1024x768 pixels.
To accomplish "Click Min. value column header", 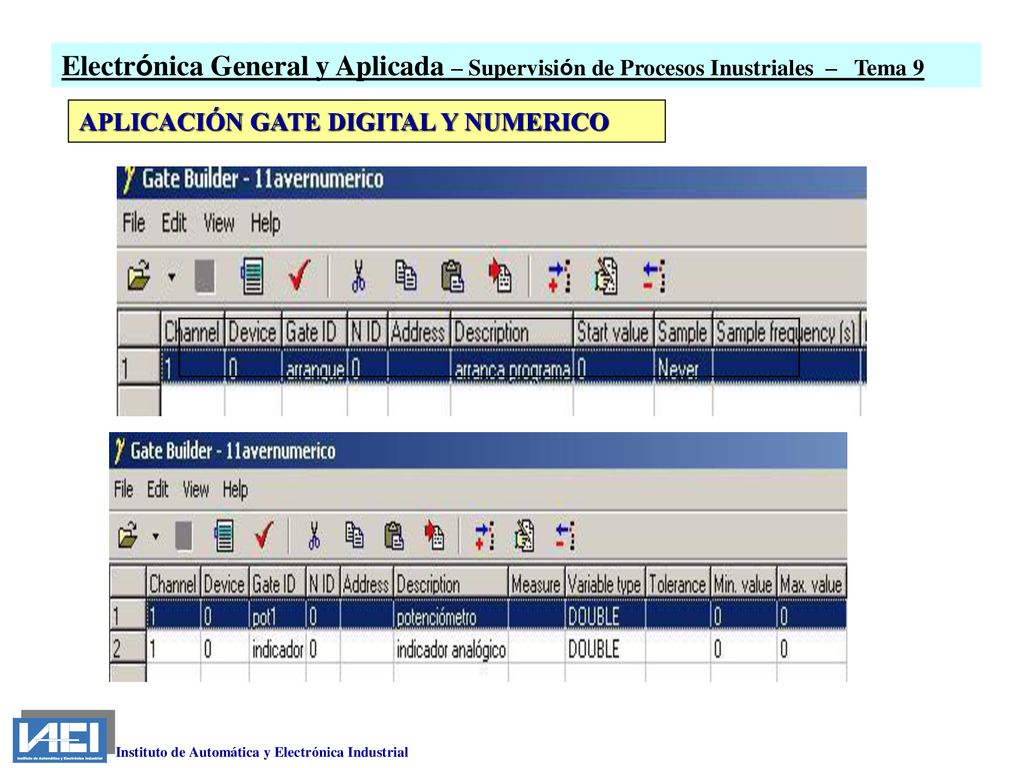I will tap(743, 583).
